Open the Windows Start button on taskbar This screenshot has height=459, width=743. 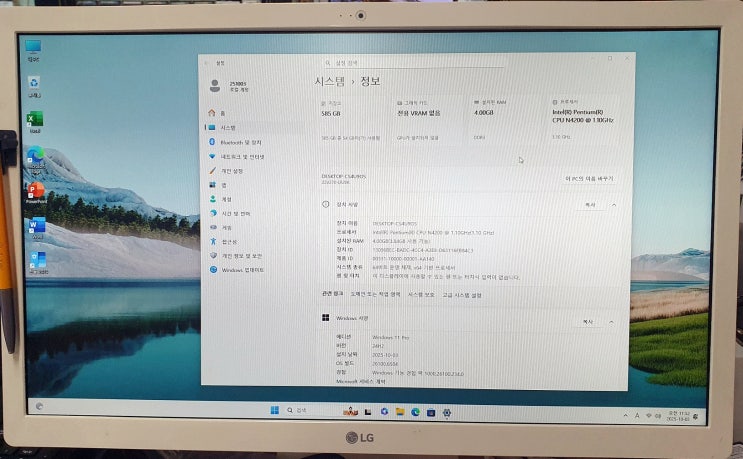(274, 410)
